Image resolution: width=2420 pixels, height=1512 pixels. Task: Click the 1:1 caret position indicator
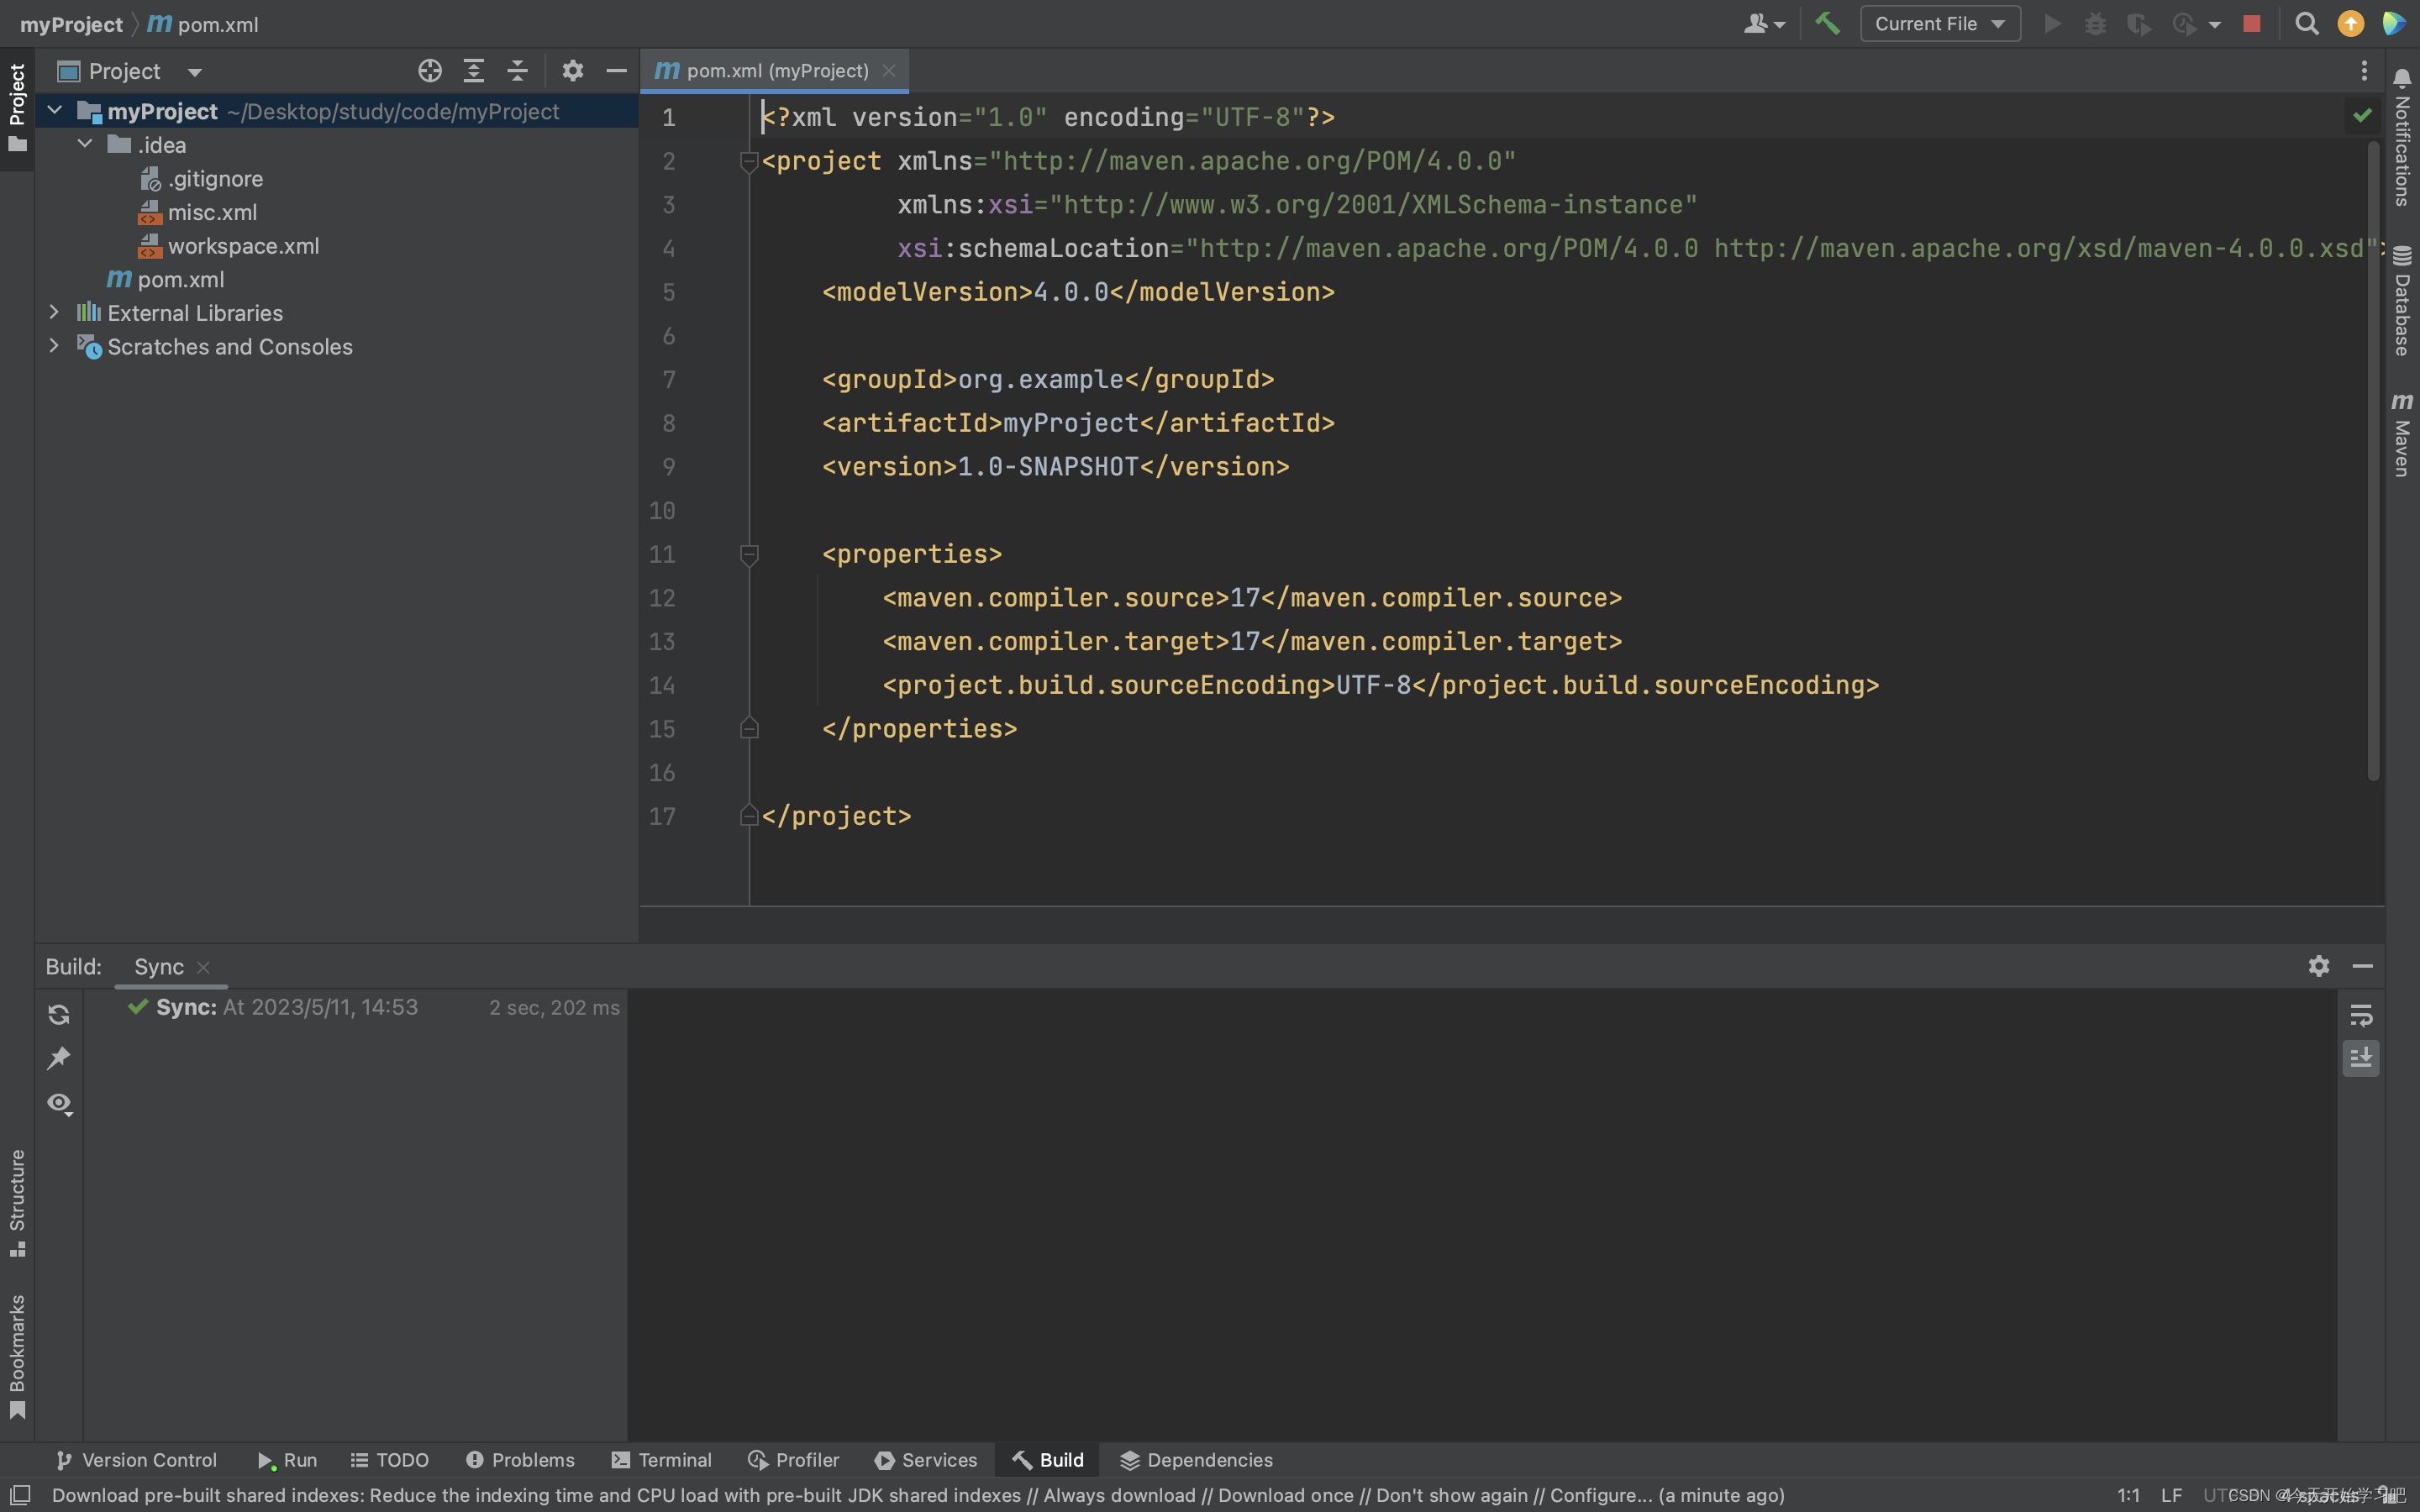(2128, 1495)
